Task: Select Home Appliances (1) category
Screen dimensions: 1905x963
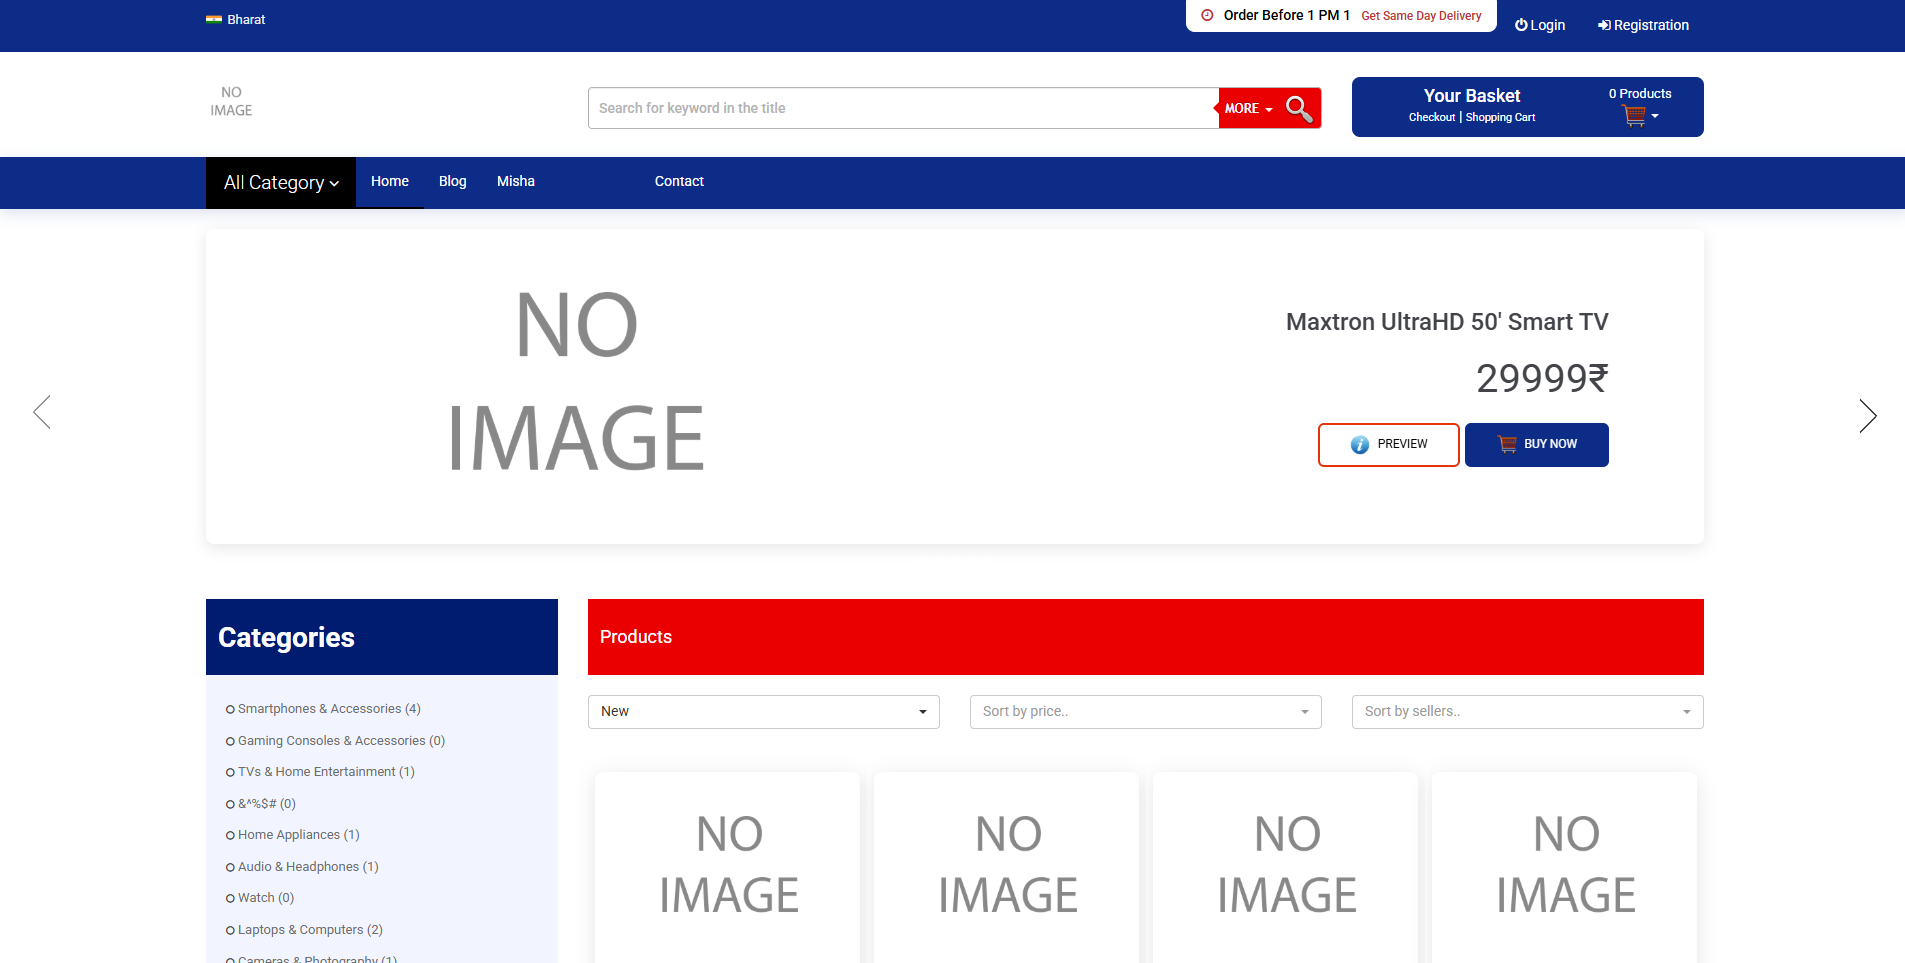Action: tap(298, 835)
